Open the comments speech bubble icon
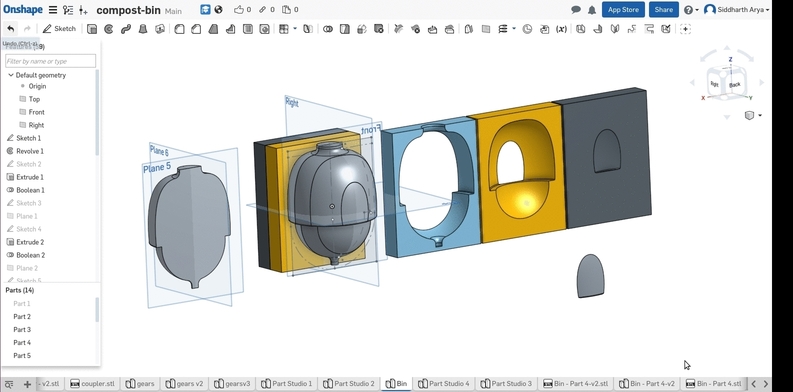The width and height of the screenshot is (793, 392). tap(576, 10)
